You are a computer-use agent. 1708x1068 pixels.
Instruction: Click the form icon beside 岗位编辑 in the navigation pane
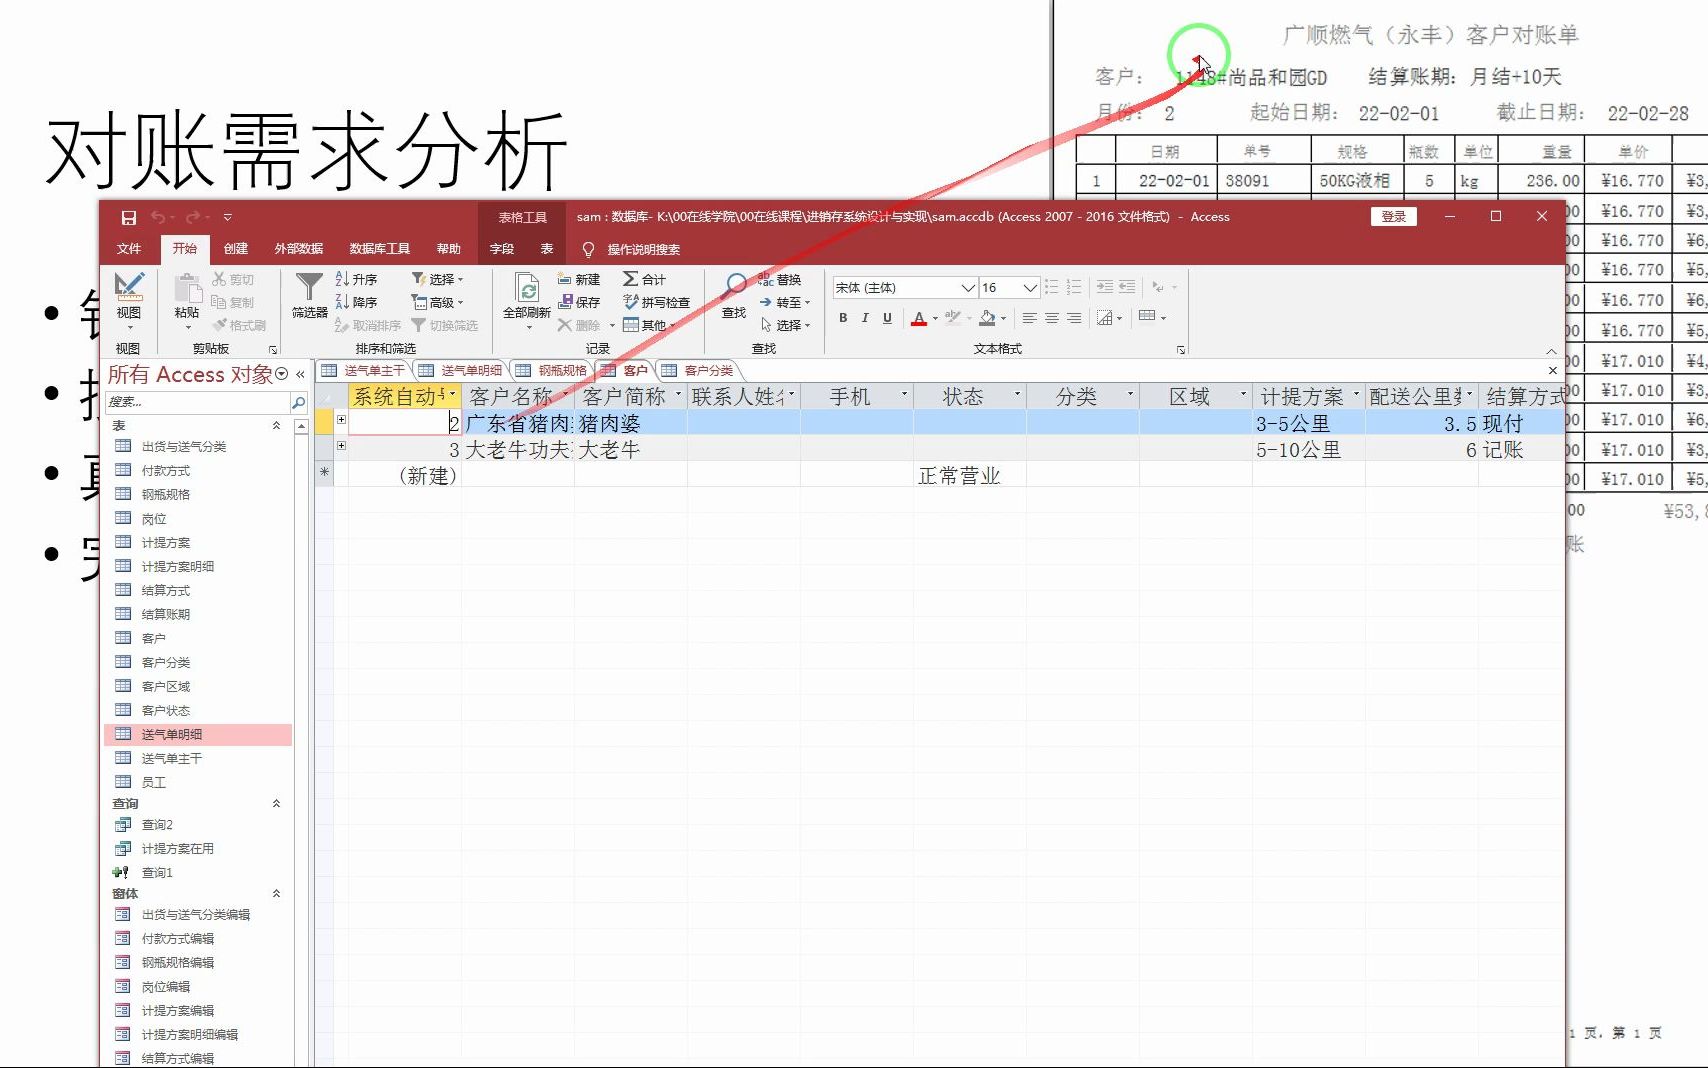tap(123, 986)
